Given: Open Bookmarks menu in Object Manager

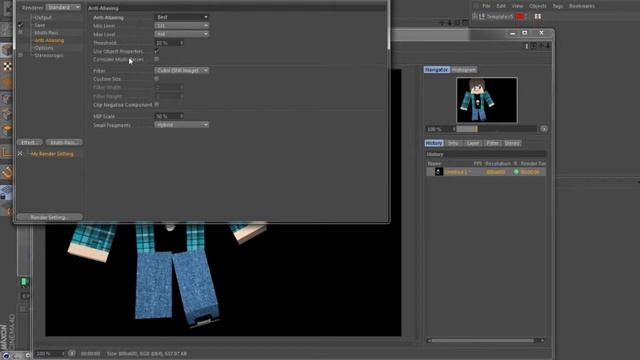Looking at the screenshot, I should [x=582, y=6].
